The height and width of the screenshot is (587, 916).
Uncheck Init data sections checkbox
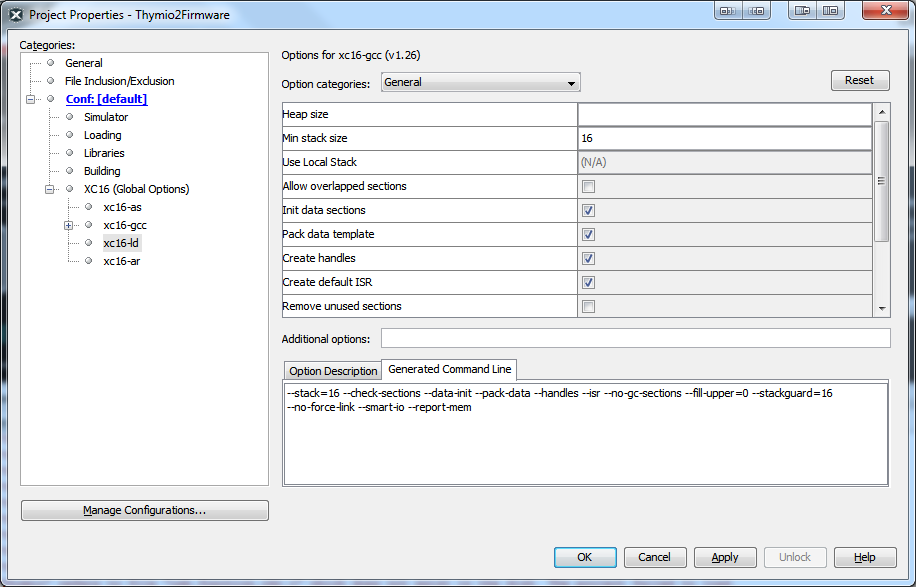588,210
